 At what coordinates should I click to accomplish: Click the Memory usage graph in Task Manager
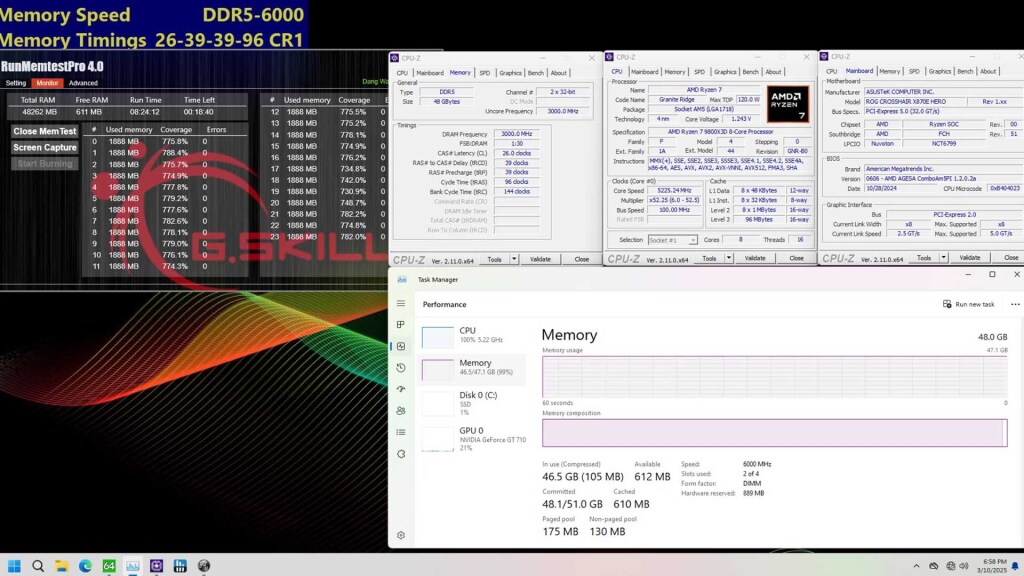tap(775, 376)
